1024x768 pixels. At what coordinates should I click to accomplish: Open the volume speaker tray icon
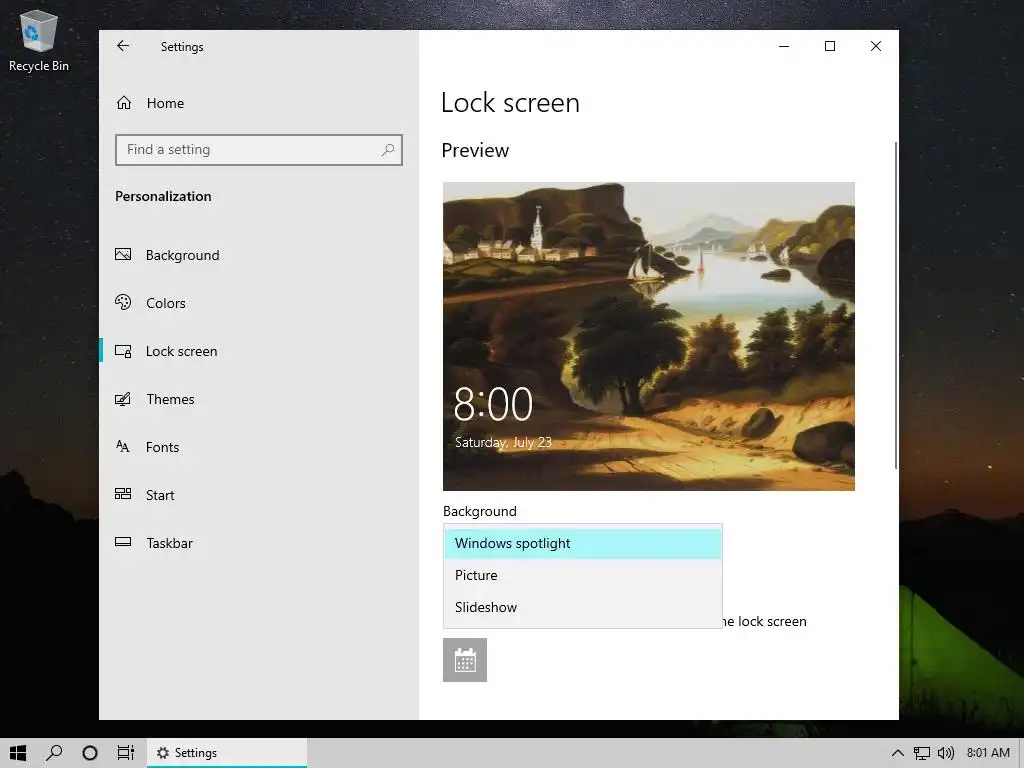tap(946, 753)
